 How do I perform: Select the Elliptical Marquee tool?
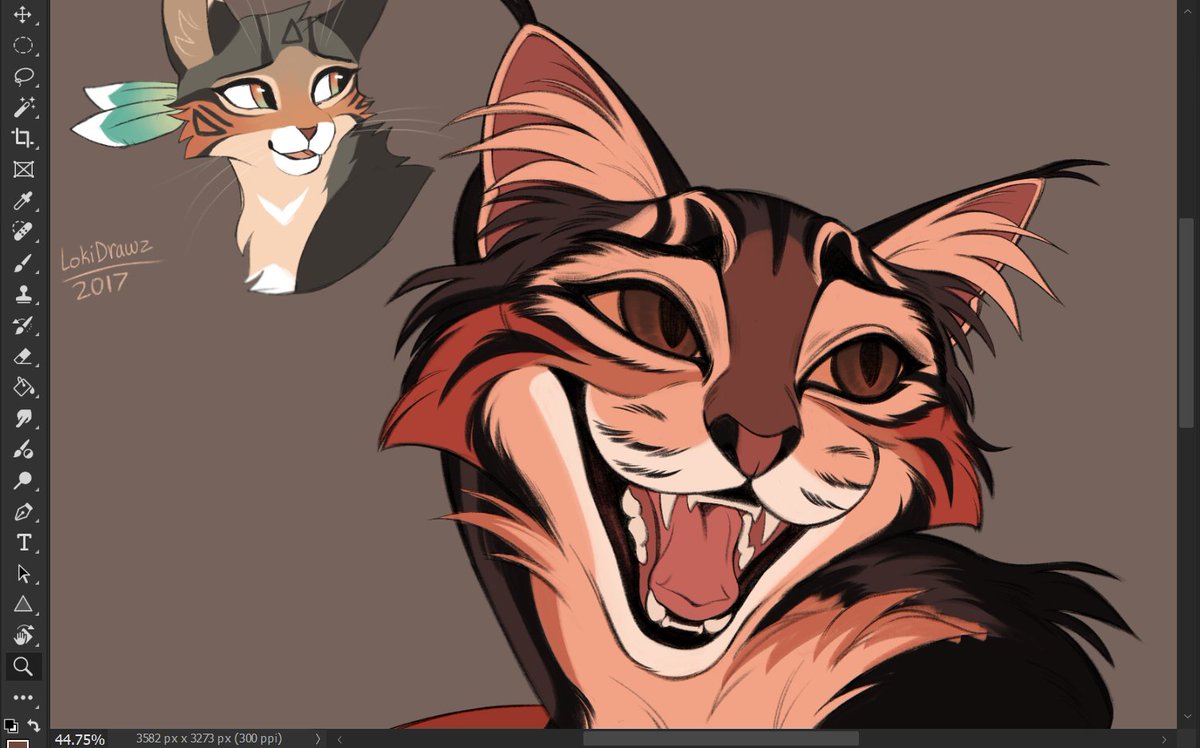22,45
